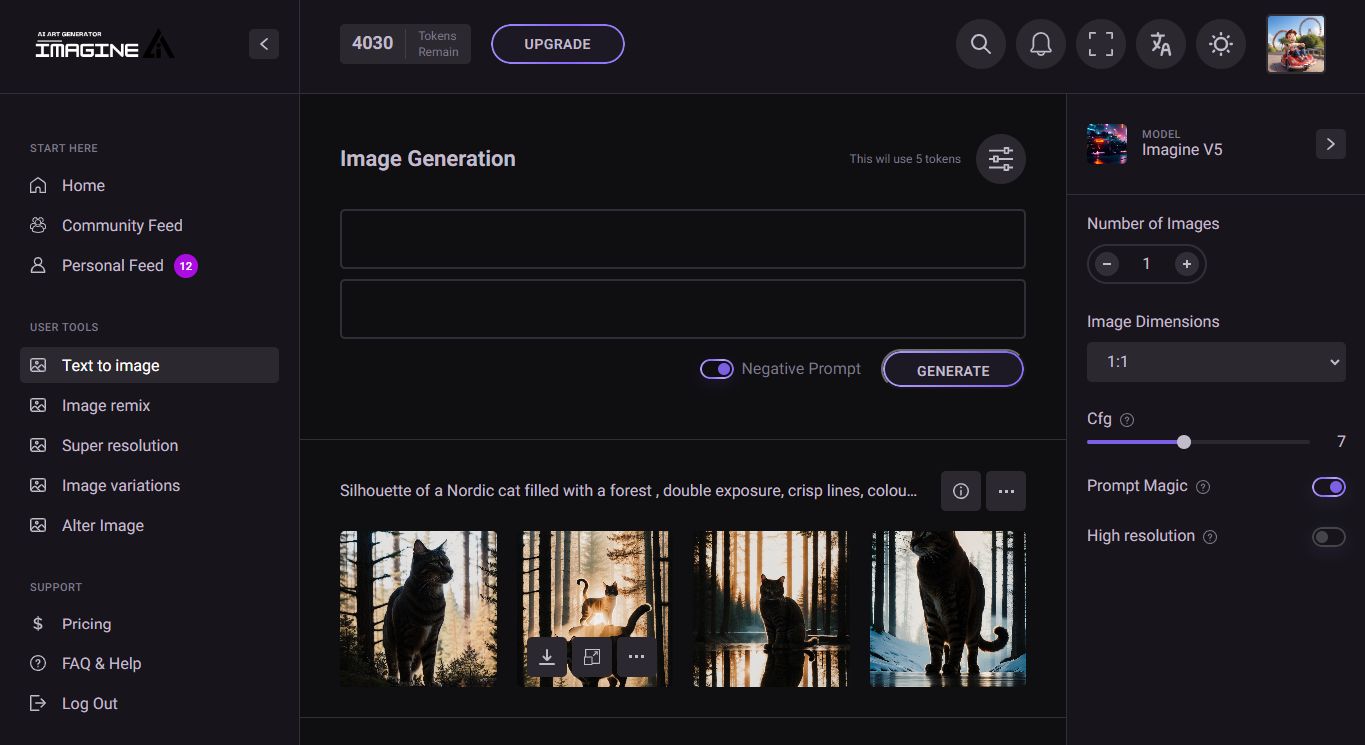Open the search icon in header
The width and height of the screenshot is (1365, 745).
[x=981, y=44]
